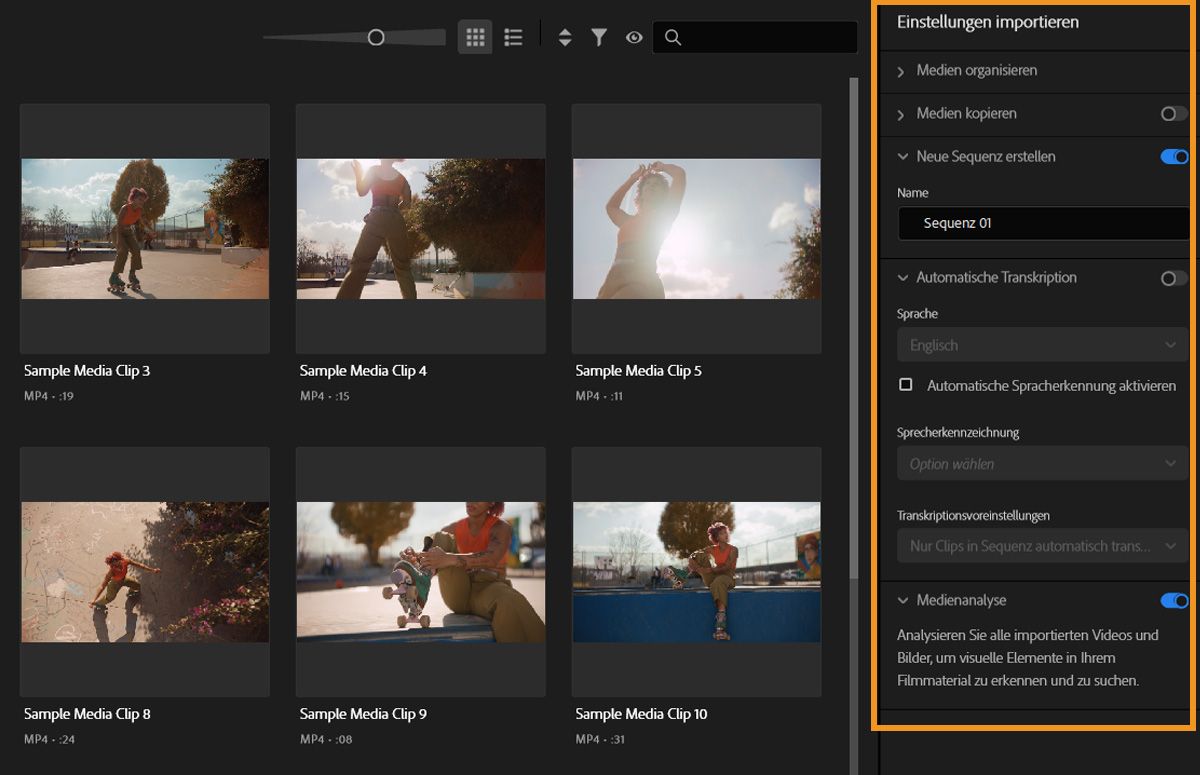Open the Transkriptionsvoreinstellungen dropdown

(x=1042, y=546)
